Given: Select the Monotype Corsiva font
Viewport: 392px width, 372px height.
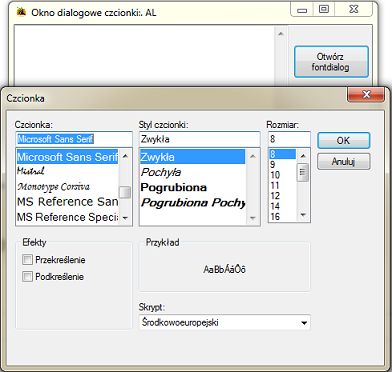Looking at the screenshot, I should pos(68,187).
